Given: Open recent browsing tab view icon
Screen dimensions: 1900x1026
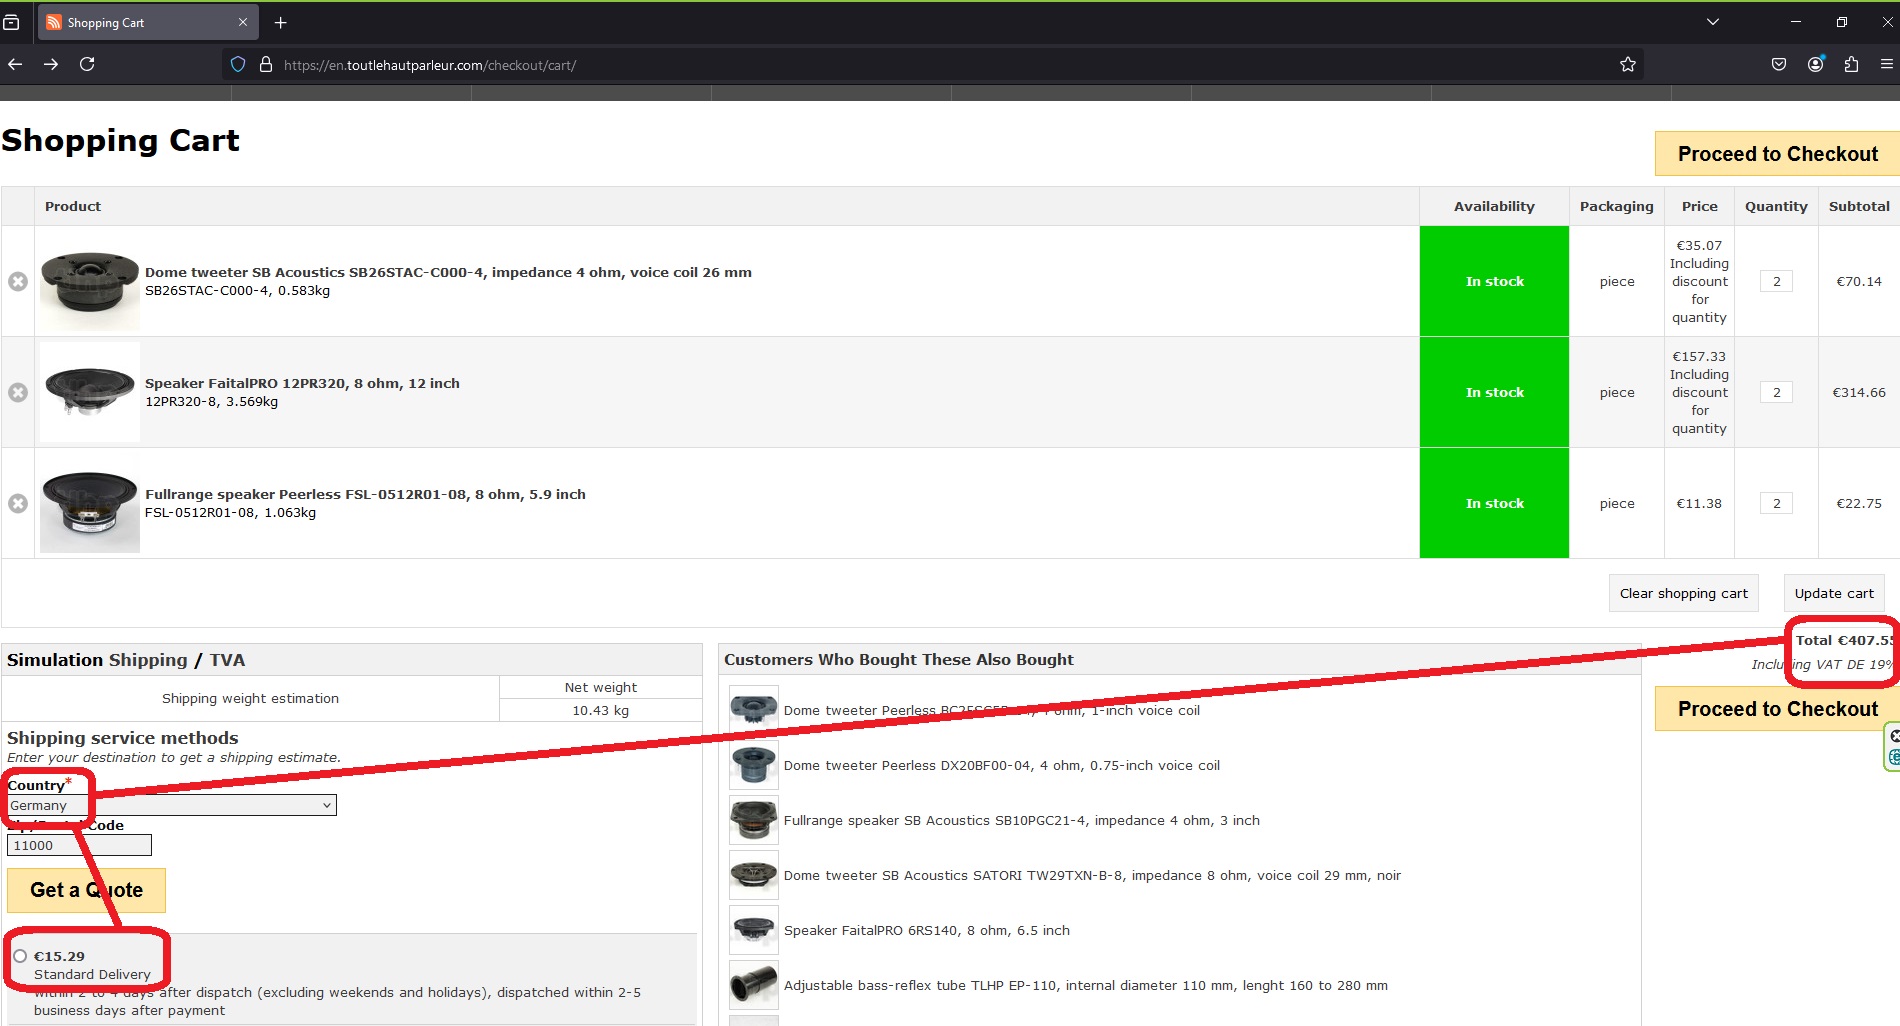Looking at the screenshot, I should [x=11, y=22].
